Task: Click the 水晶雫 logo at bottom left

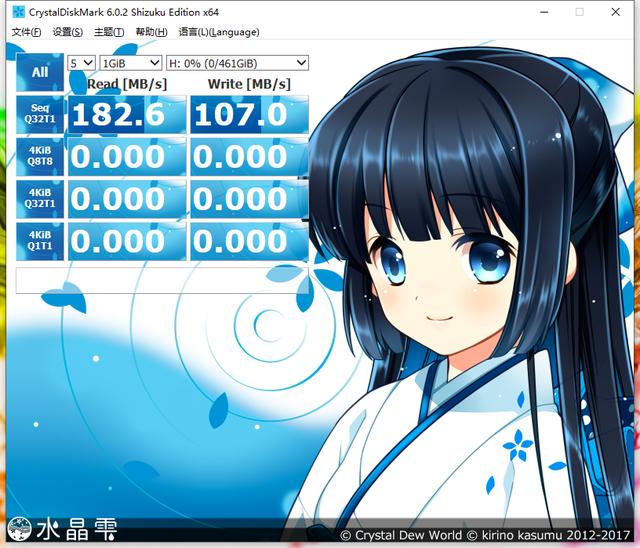Action: coord(62,529)
